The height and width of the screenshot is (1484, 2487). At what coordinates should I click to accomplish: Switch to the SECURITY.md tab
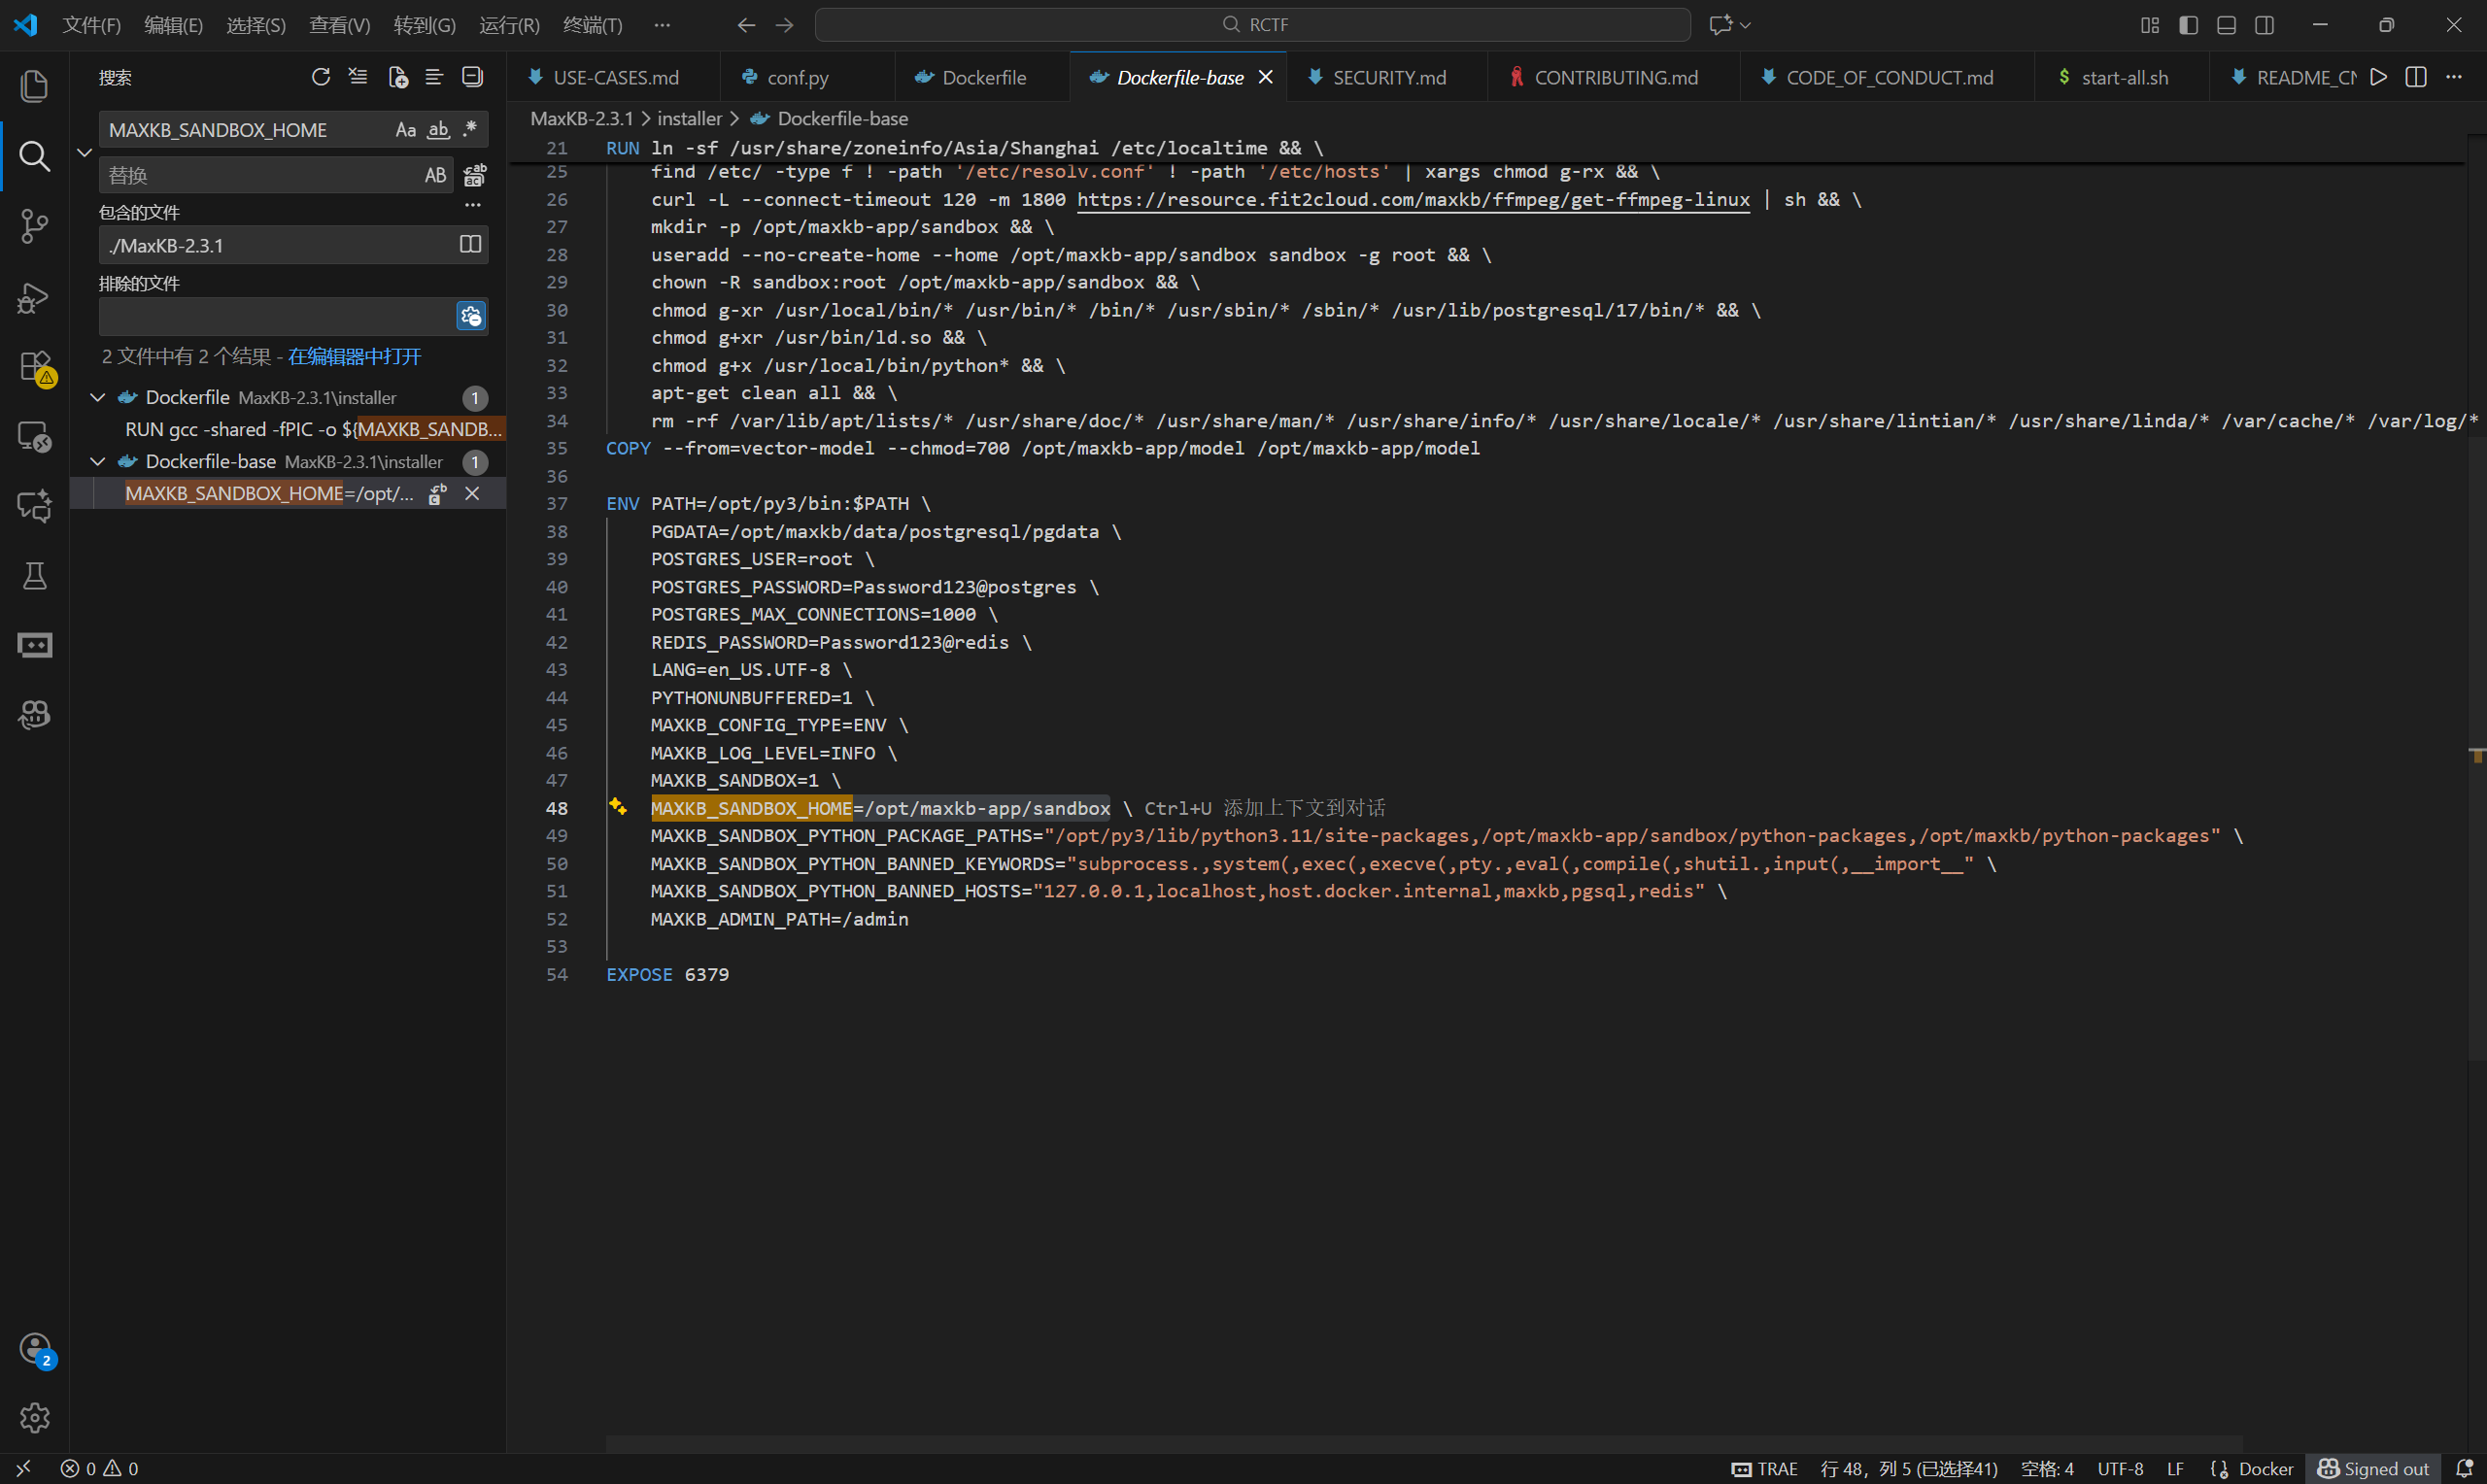point(1388,77)
